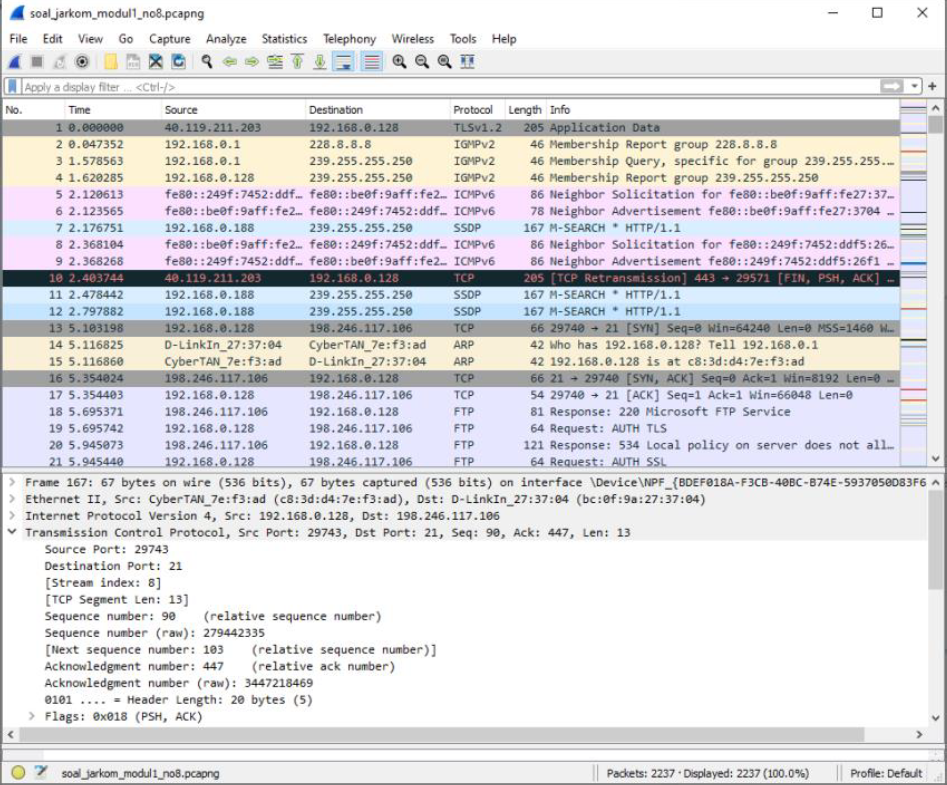947x785 pixels.
Task: Open the Statistics menu
Action: (x=282, y=39)
